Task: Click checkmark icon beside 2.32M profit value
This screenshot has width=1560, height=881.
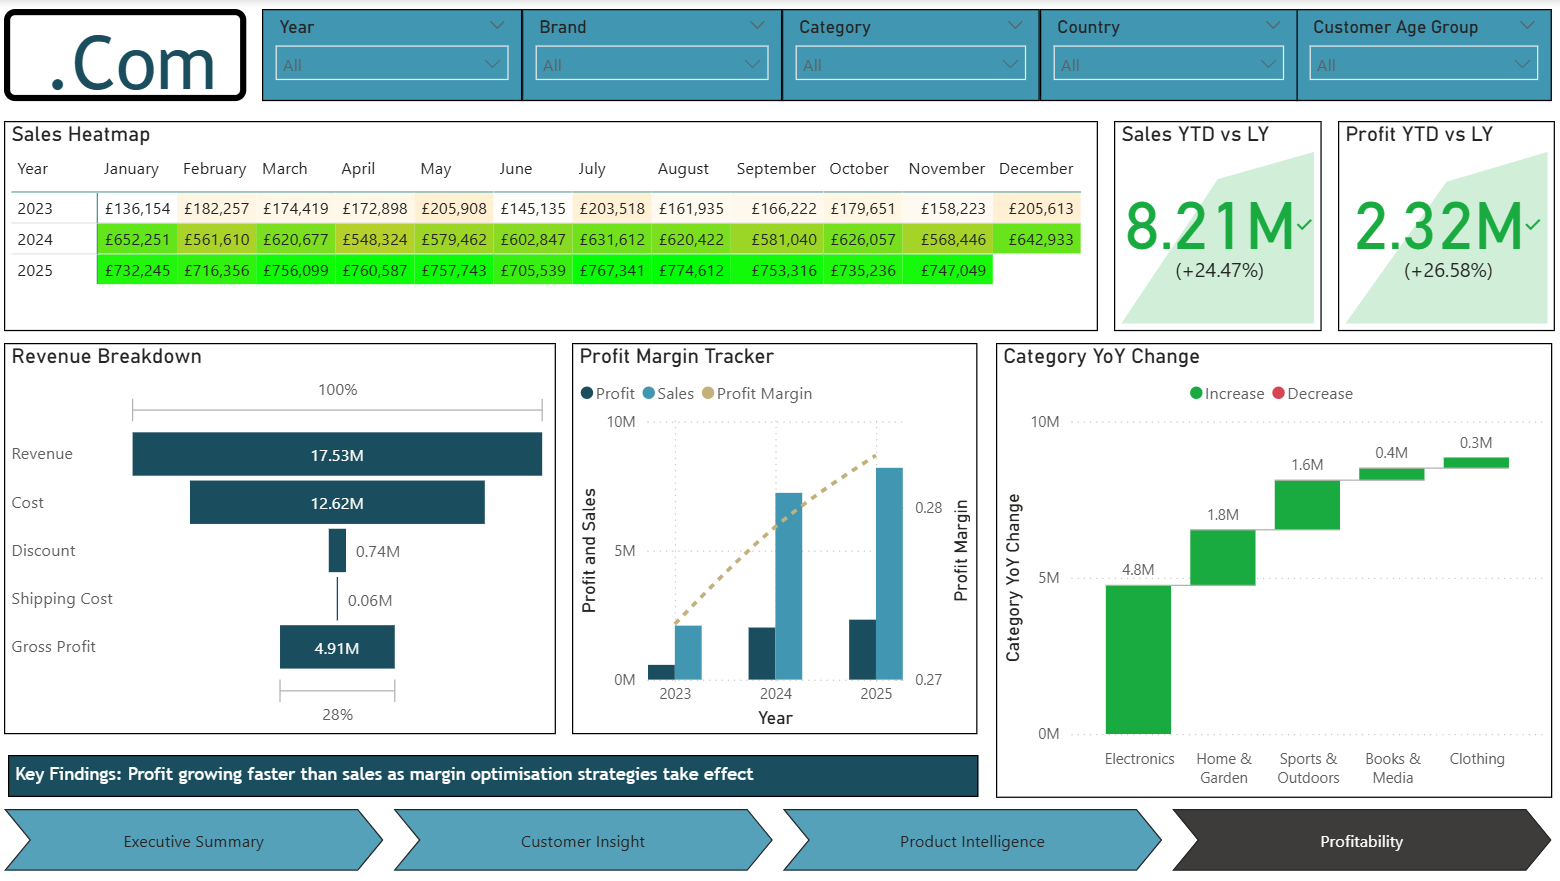Action: (1532, 225)
